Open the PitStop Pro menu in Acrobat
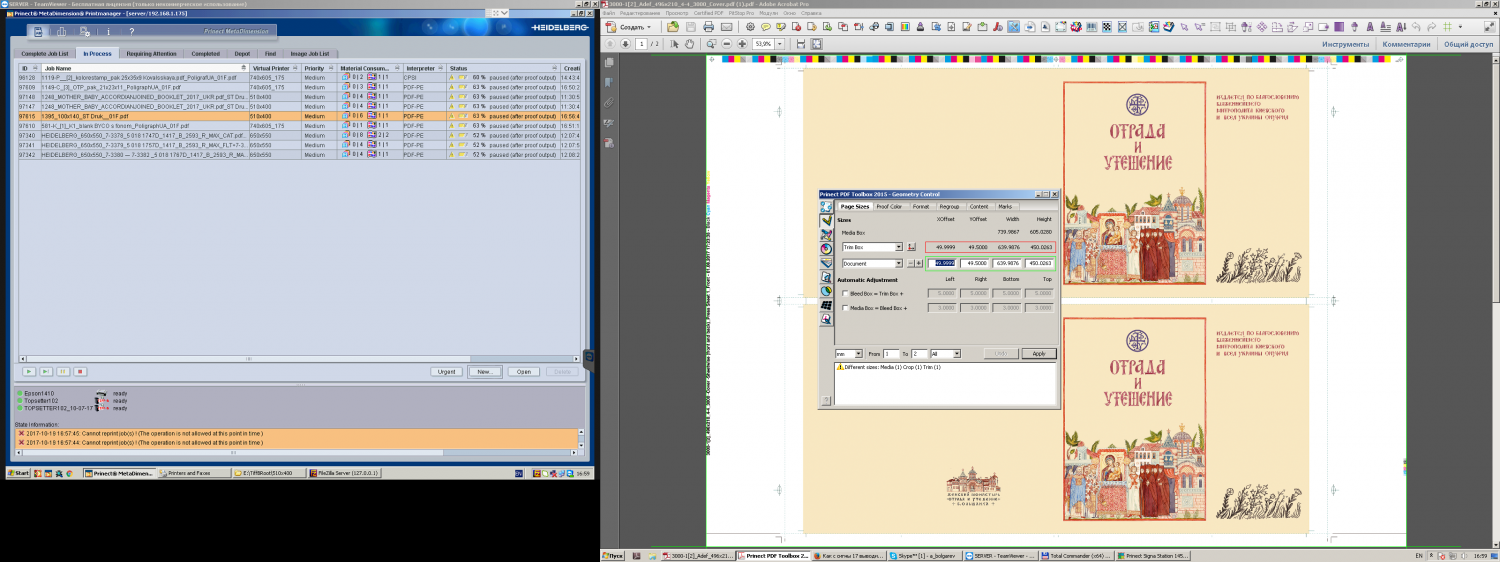This screenshot has width=1500, height=562. [x=739, y=13]
